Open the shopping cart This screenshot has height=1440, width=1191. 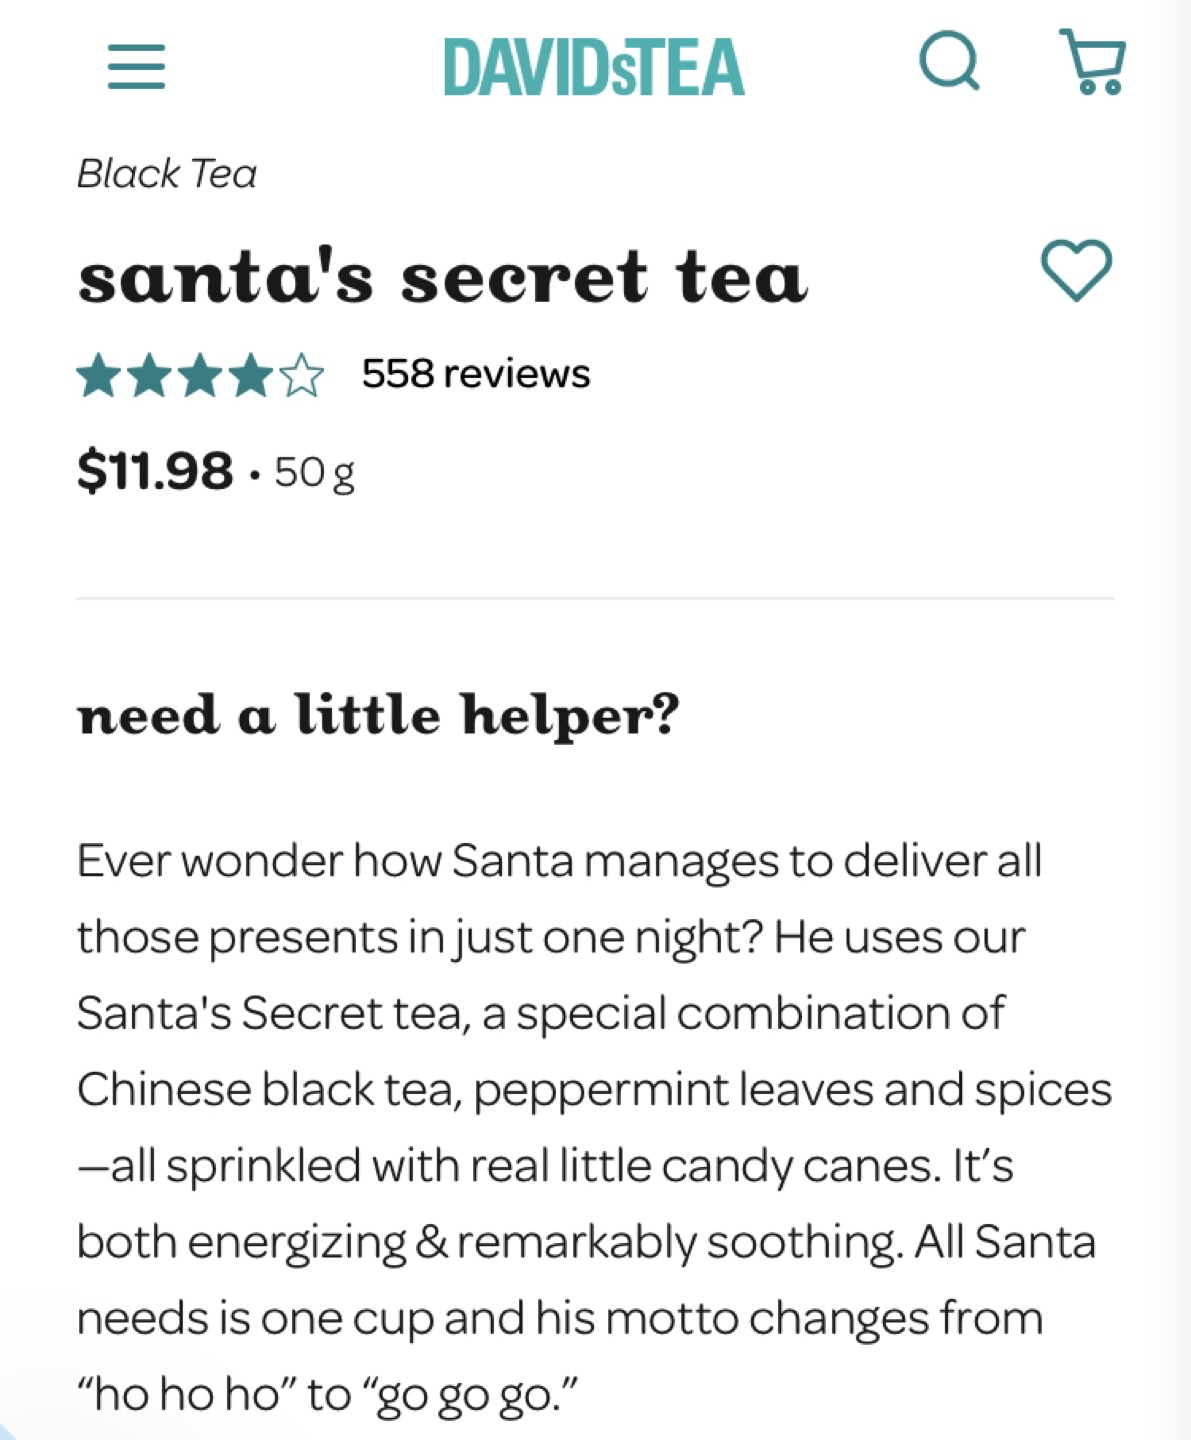coord(1093,62)
